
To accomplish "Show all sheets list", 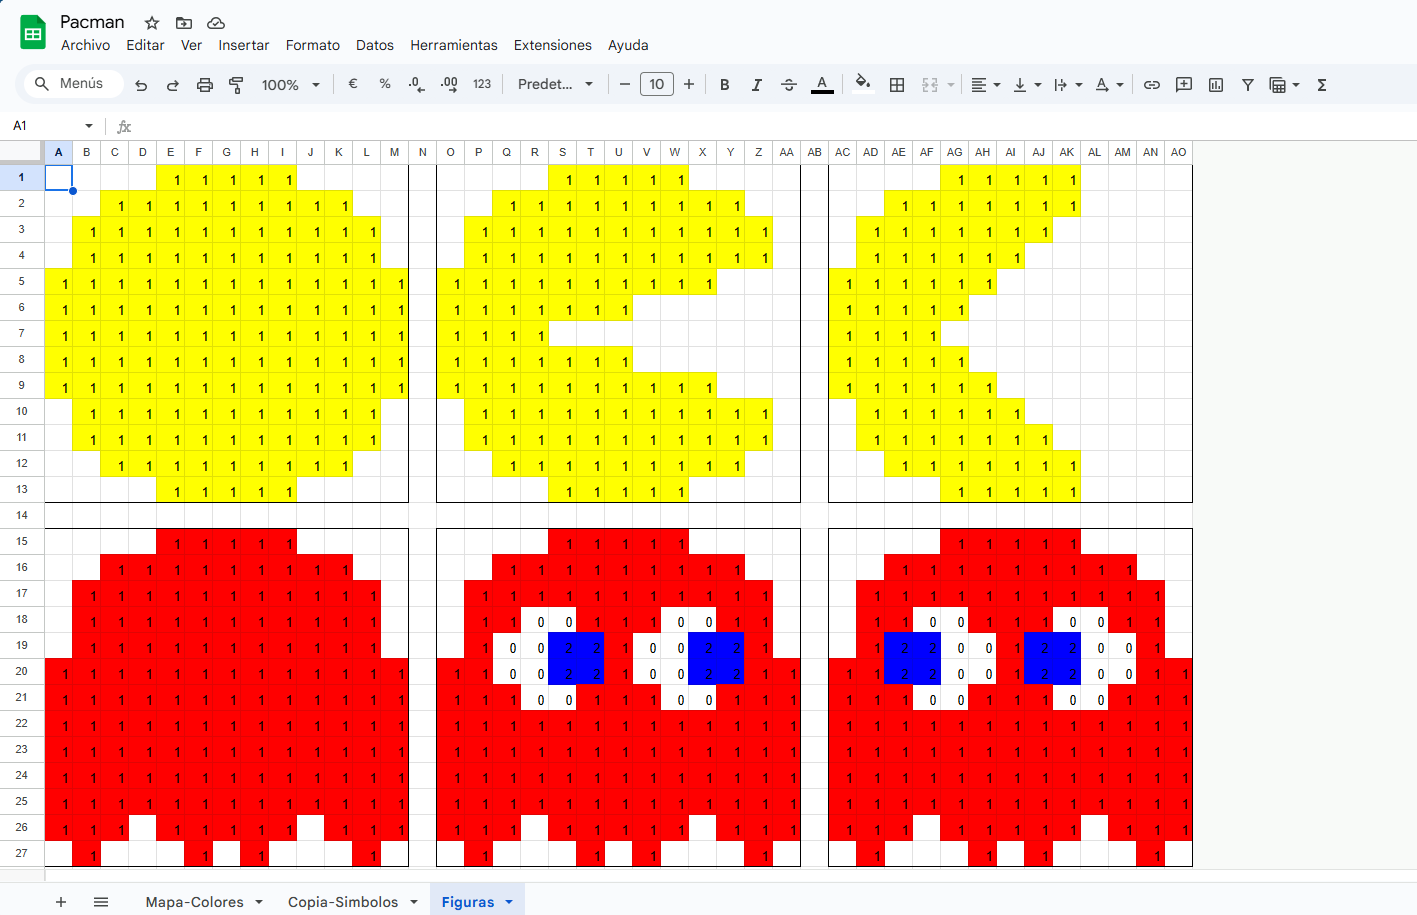I will pyautogui.click(x=101, y=902).
